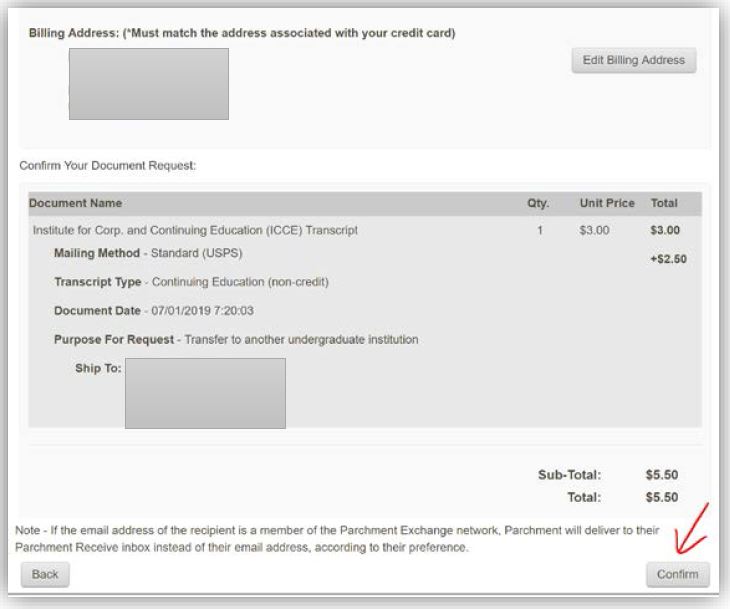730x609 pixels.
Task: Click the Ship To label
Action: coord(97,368)
